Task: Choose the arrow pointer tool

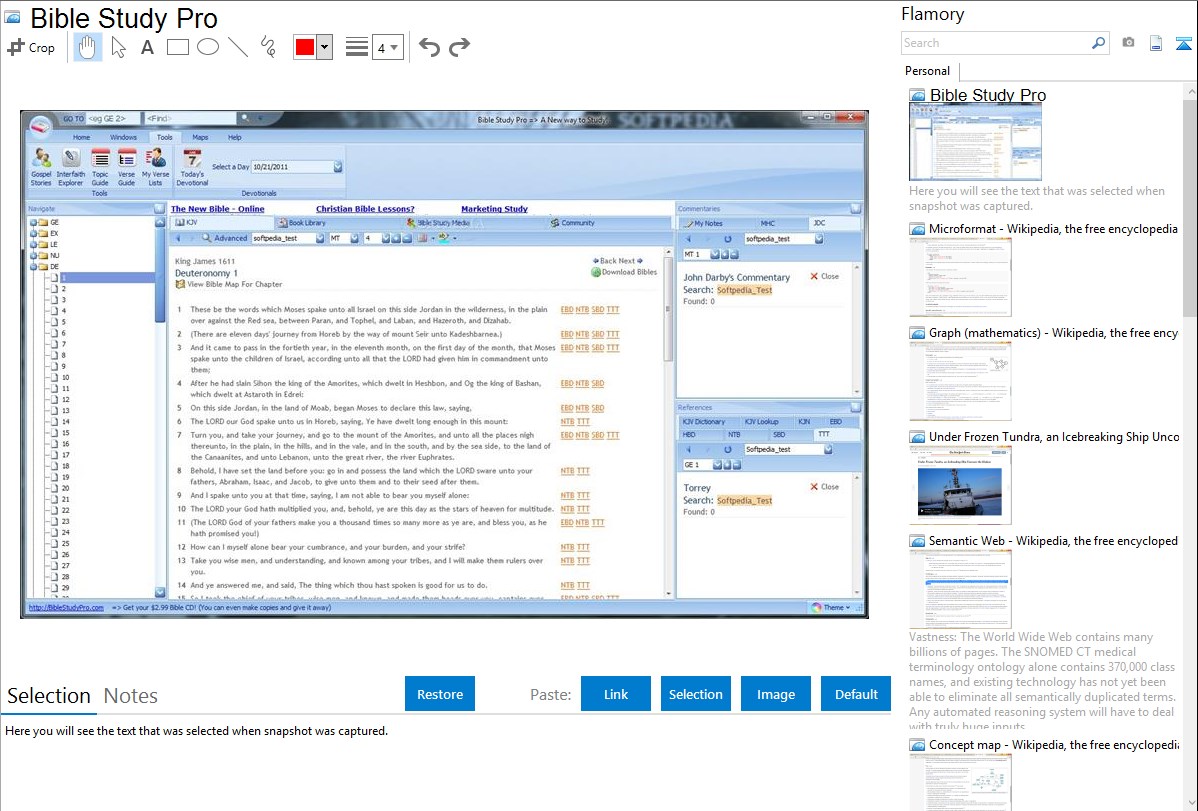Action: (118, 47)
